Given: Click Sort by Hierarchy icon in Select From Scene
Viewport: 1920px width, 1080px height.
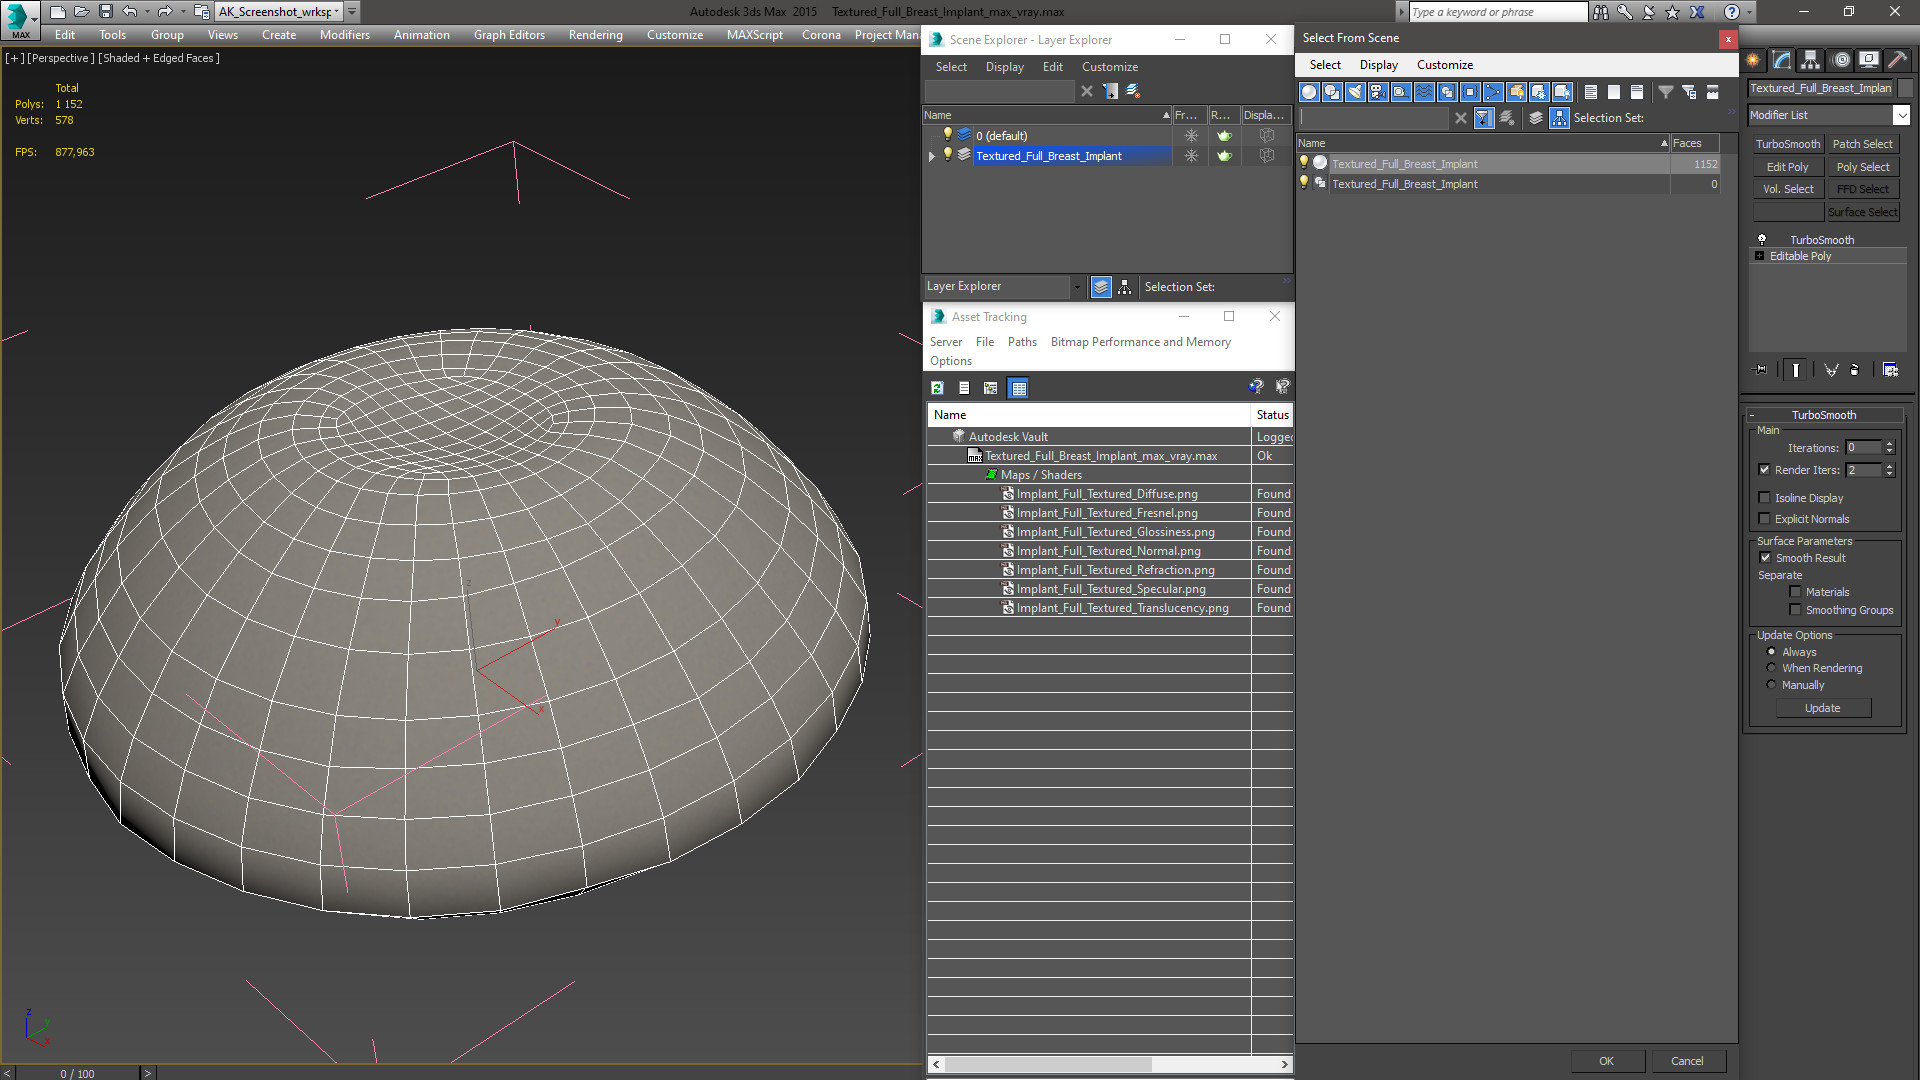Looking at the screenshot, I should pyautogui.click(x=1560, y=118).
